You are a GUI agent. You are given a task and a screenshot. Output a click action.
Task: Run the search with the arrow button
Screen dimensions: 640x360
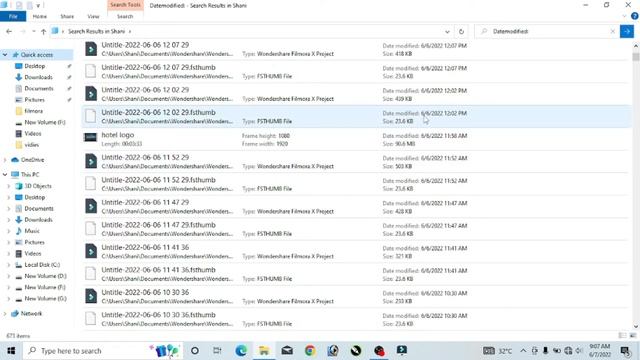pos(627,31)
